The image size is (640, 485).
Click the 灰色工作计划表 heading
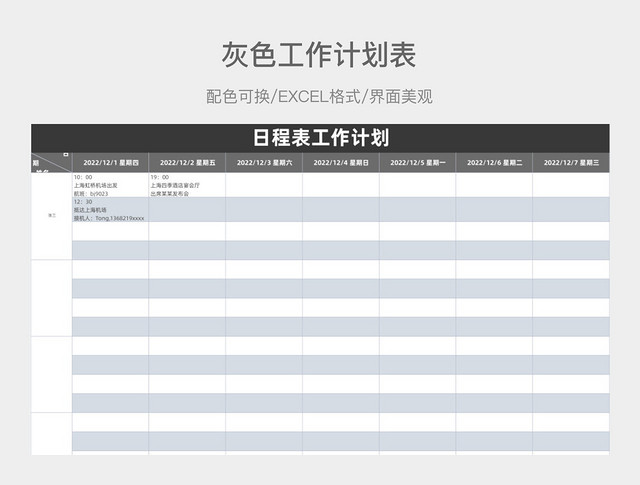(x=319, y=55)
